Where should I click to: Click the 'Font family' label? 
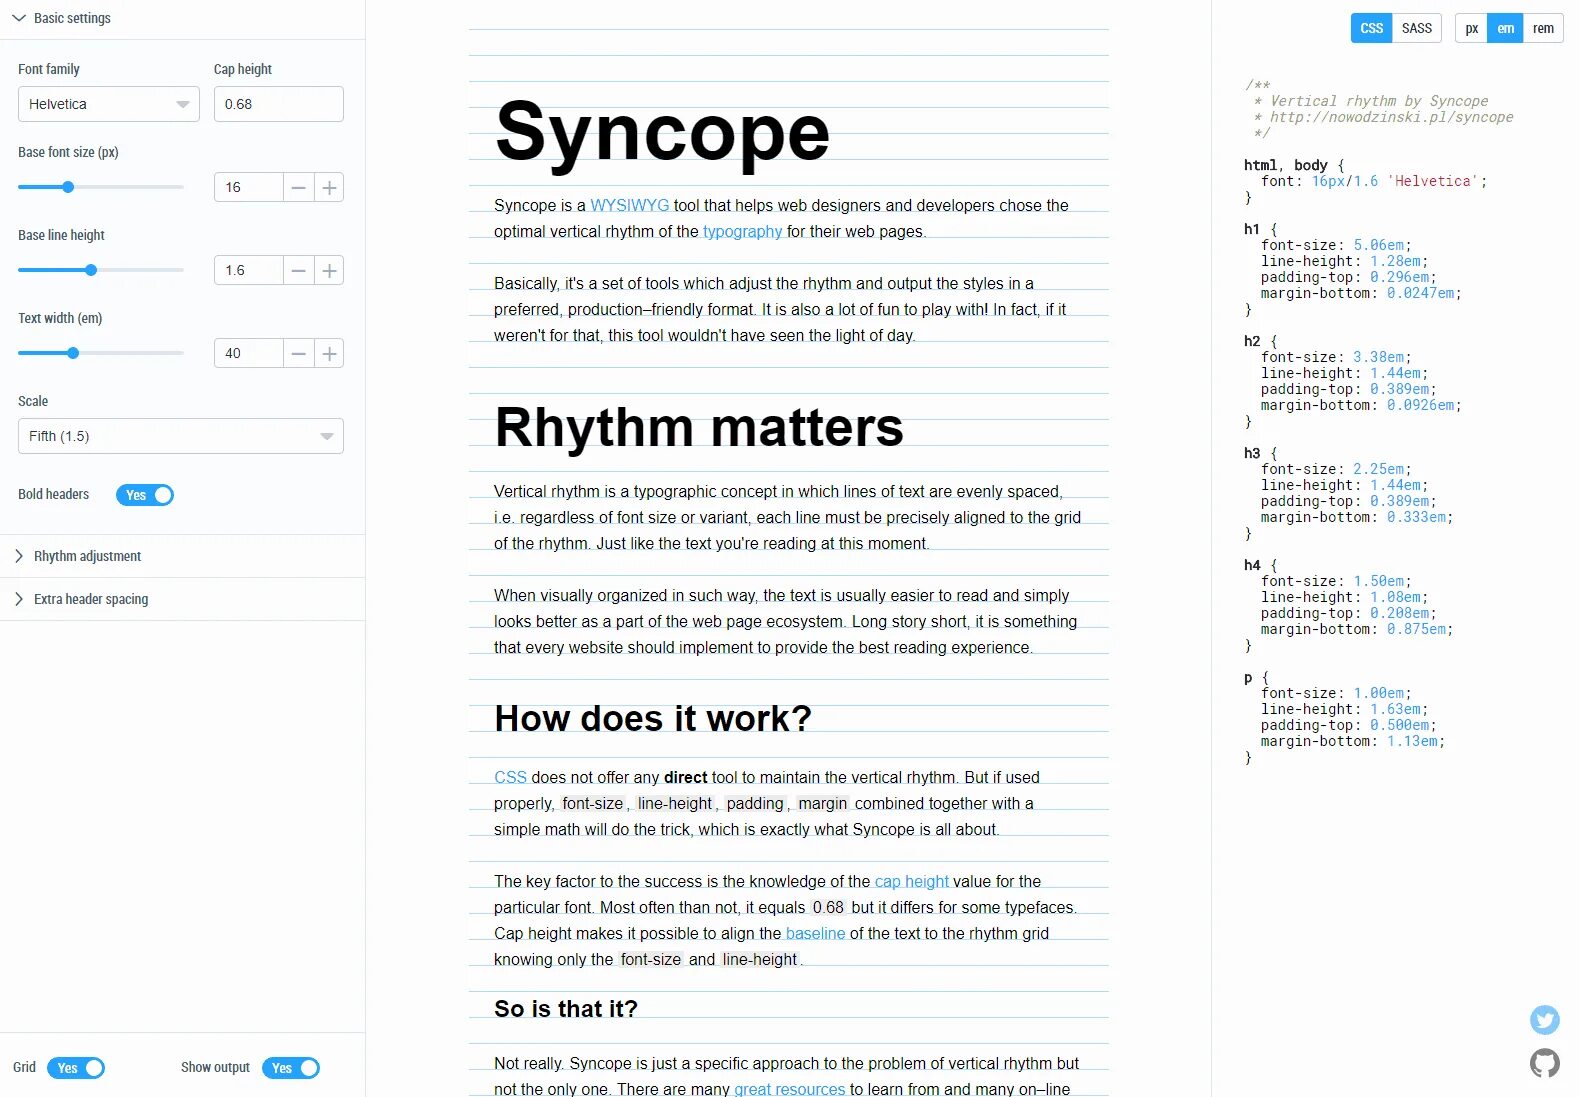(49, 69)
